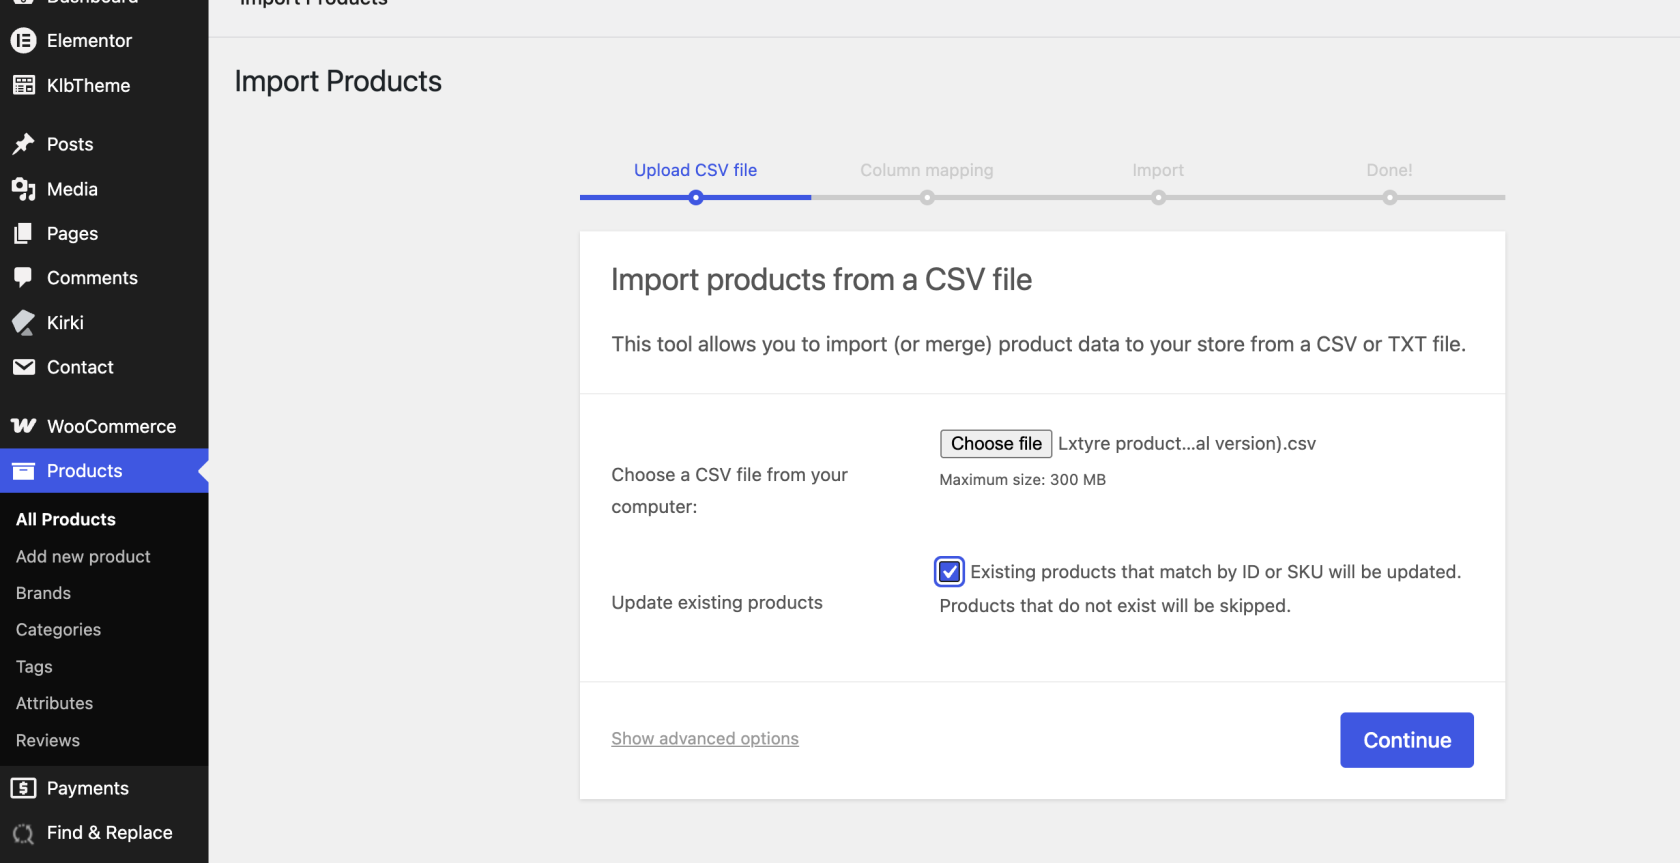Click the Choose file button
Screen dimensions: 1680x863
point(996,443)
